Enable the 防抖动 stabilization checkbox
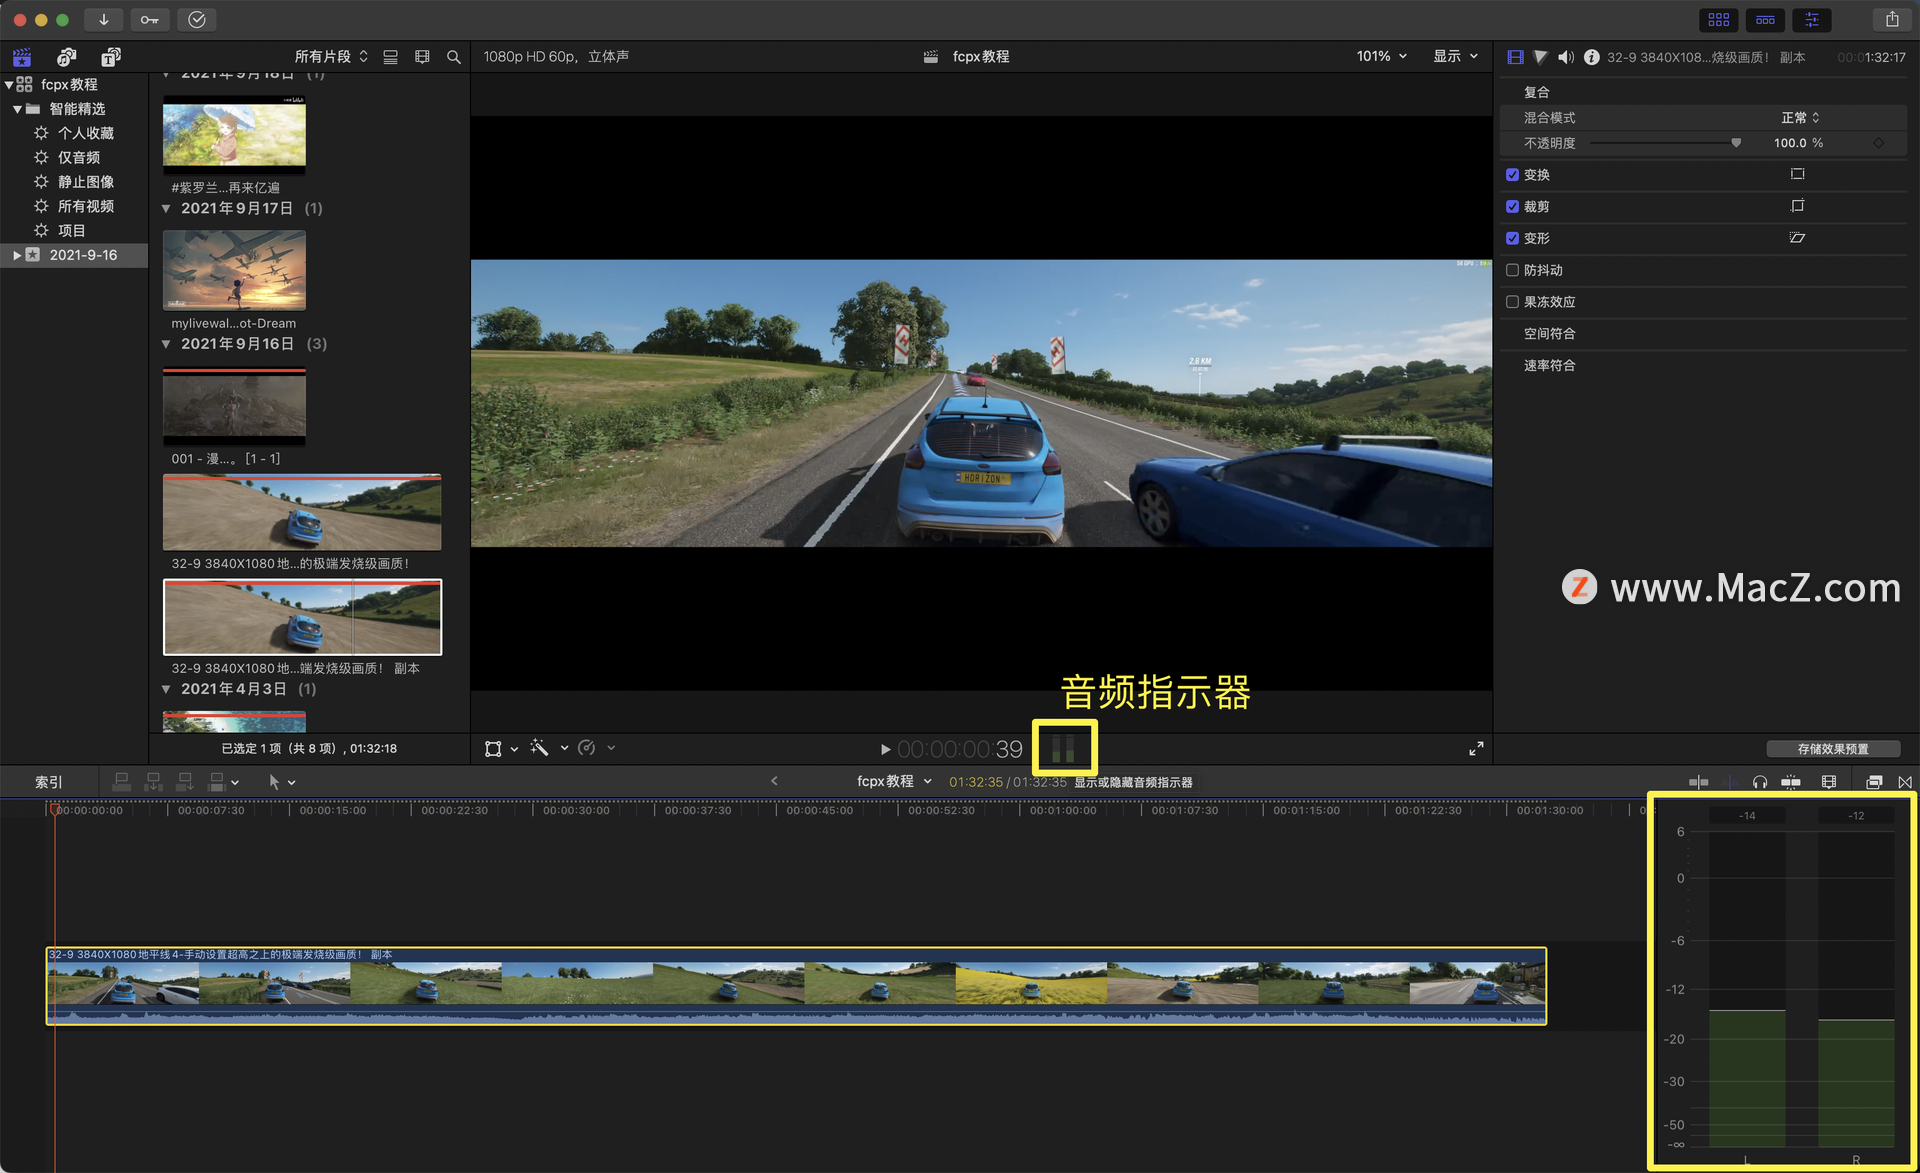This screenshot has width=1920, height=1173. click(x=1512, y=270)
